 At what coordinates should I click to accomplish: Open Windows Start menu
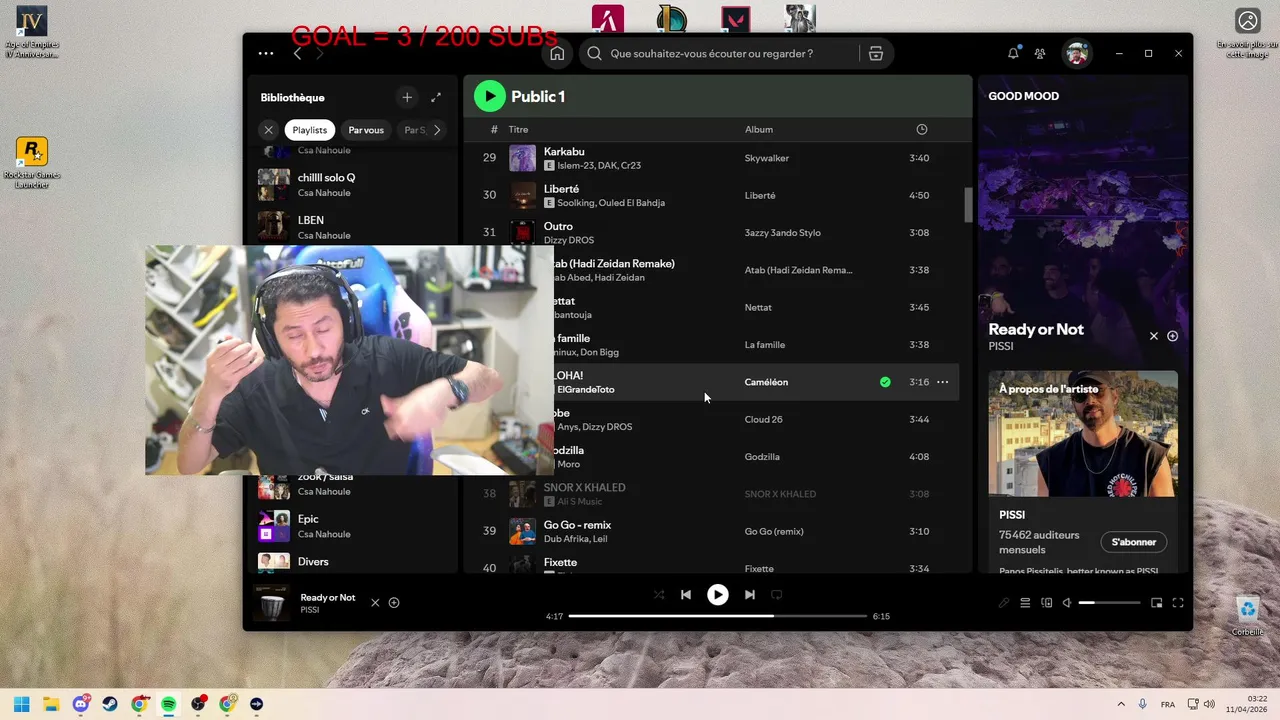22,704
